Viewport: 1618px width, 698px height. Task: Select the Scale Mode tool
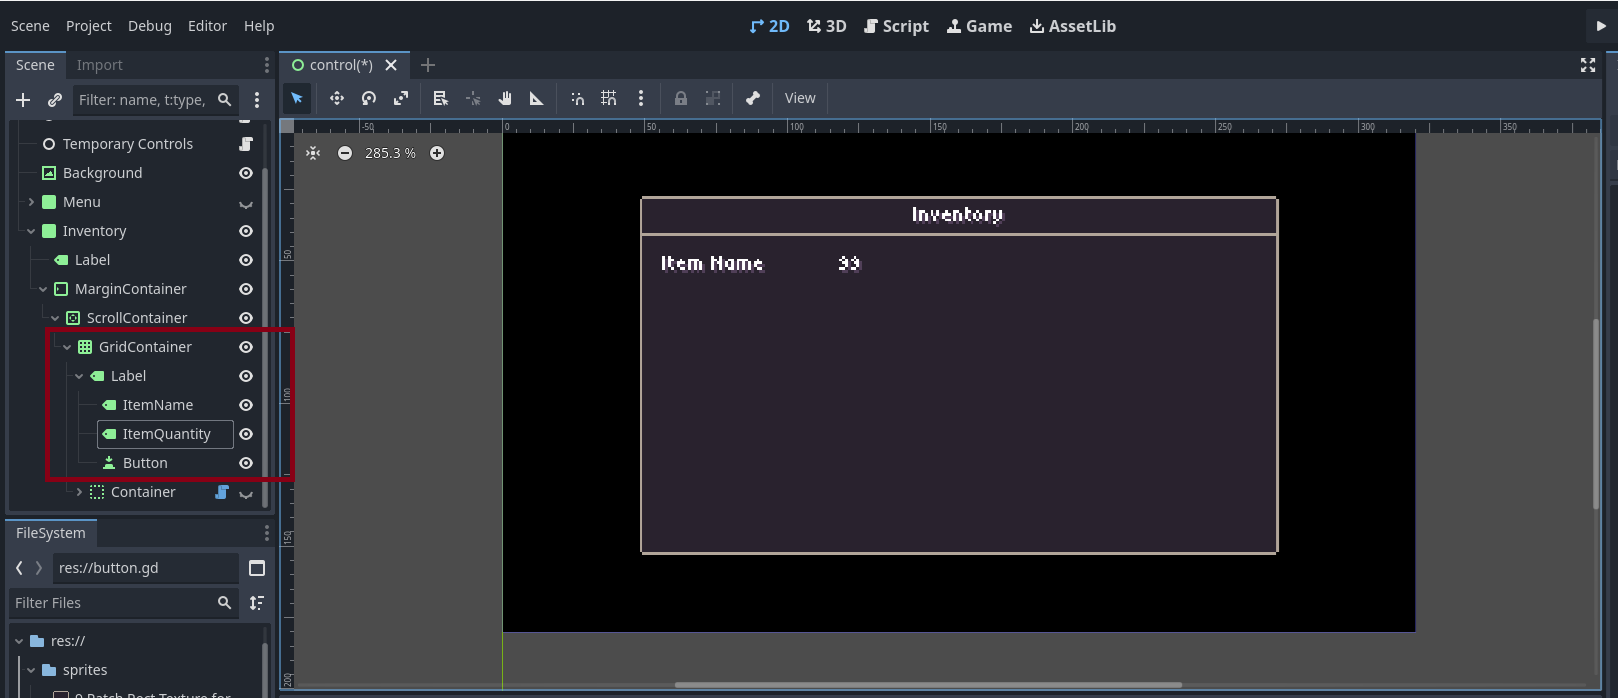tap(401, 98)
